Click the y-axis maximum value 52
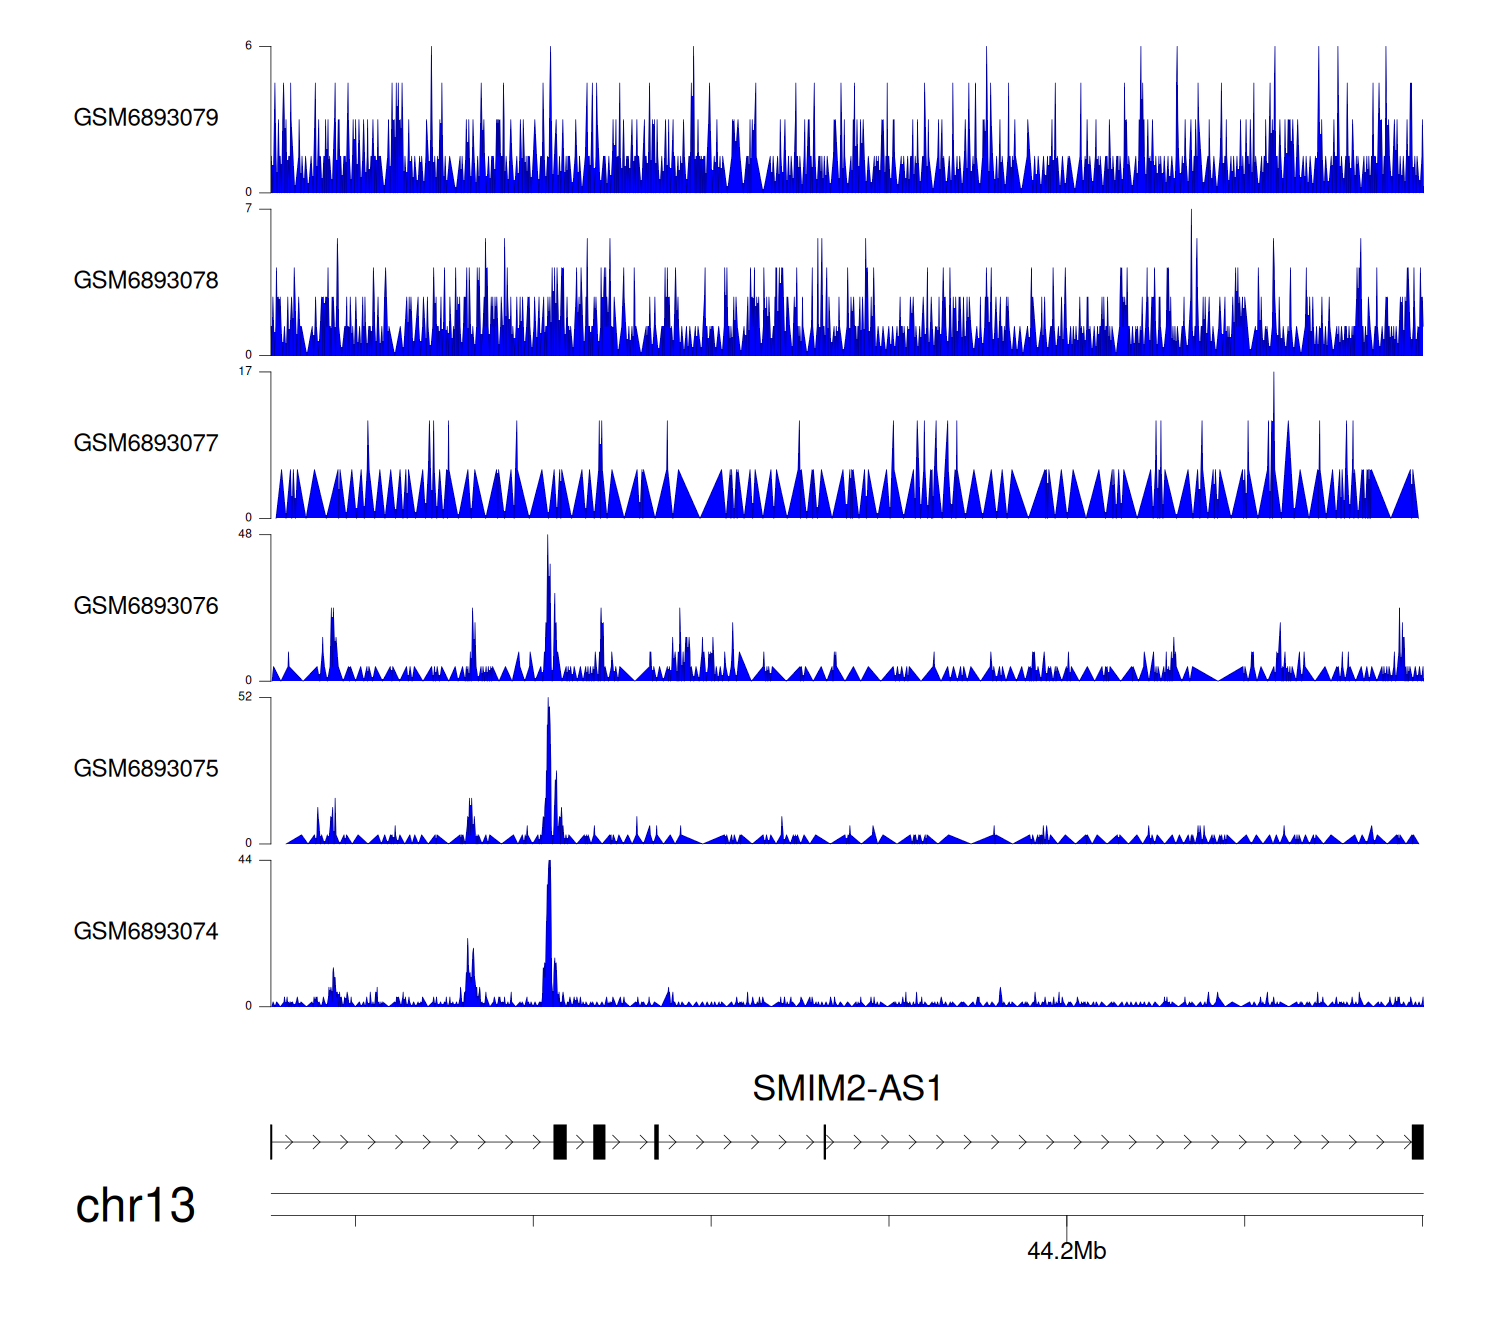 (245, 697)
